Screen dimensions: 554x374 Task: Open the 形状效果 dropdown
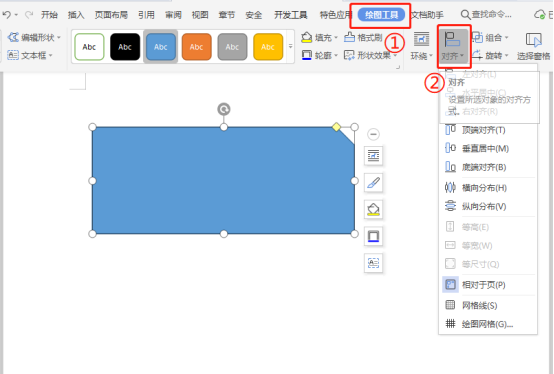370,55
